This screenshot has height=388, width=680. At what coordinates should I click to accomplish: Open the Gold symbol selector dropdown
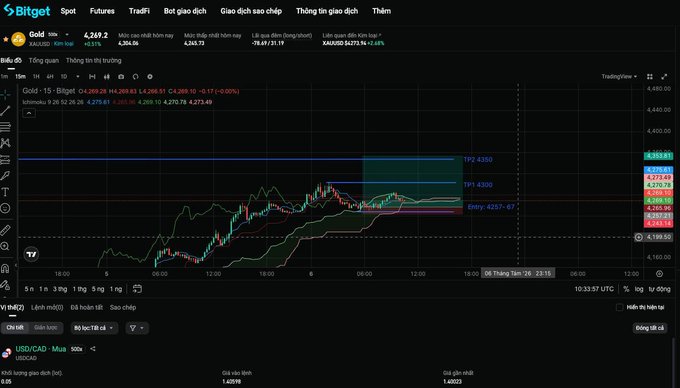(67, 34)
